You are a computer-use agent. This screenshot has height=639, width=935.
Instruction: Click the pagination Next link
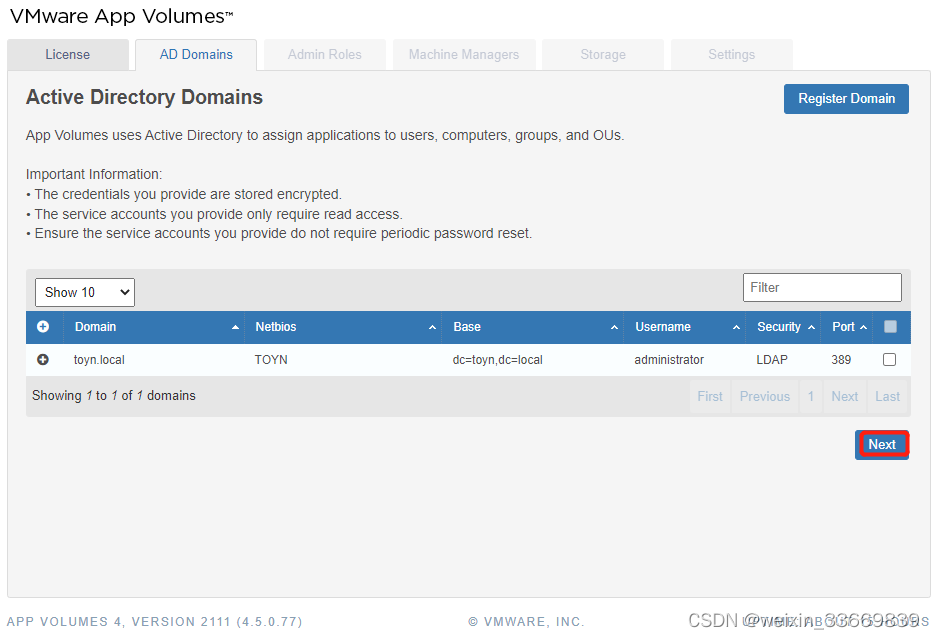click(x=845, y=396)
